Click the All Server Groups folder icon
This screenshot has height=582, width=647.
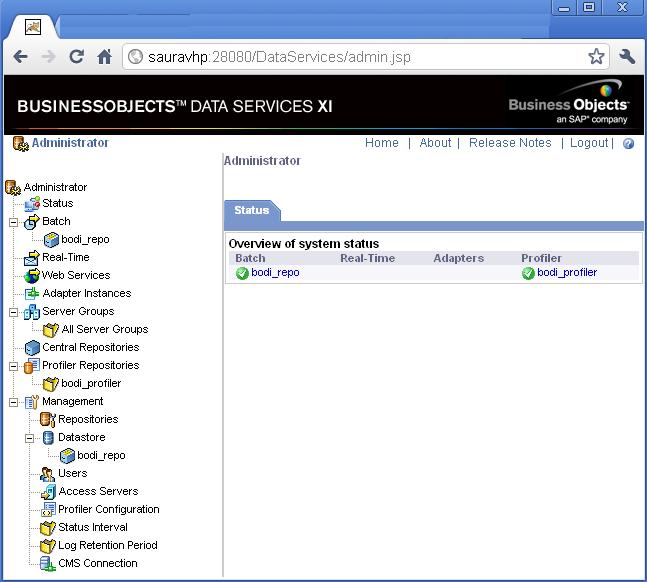coord(51,329)
